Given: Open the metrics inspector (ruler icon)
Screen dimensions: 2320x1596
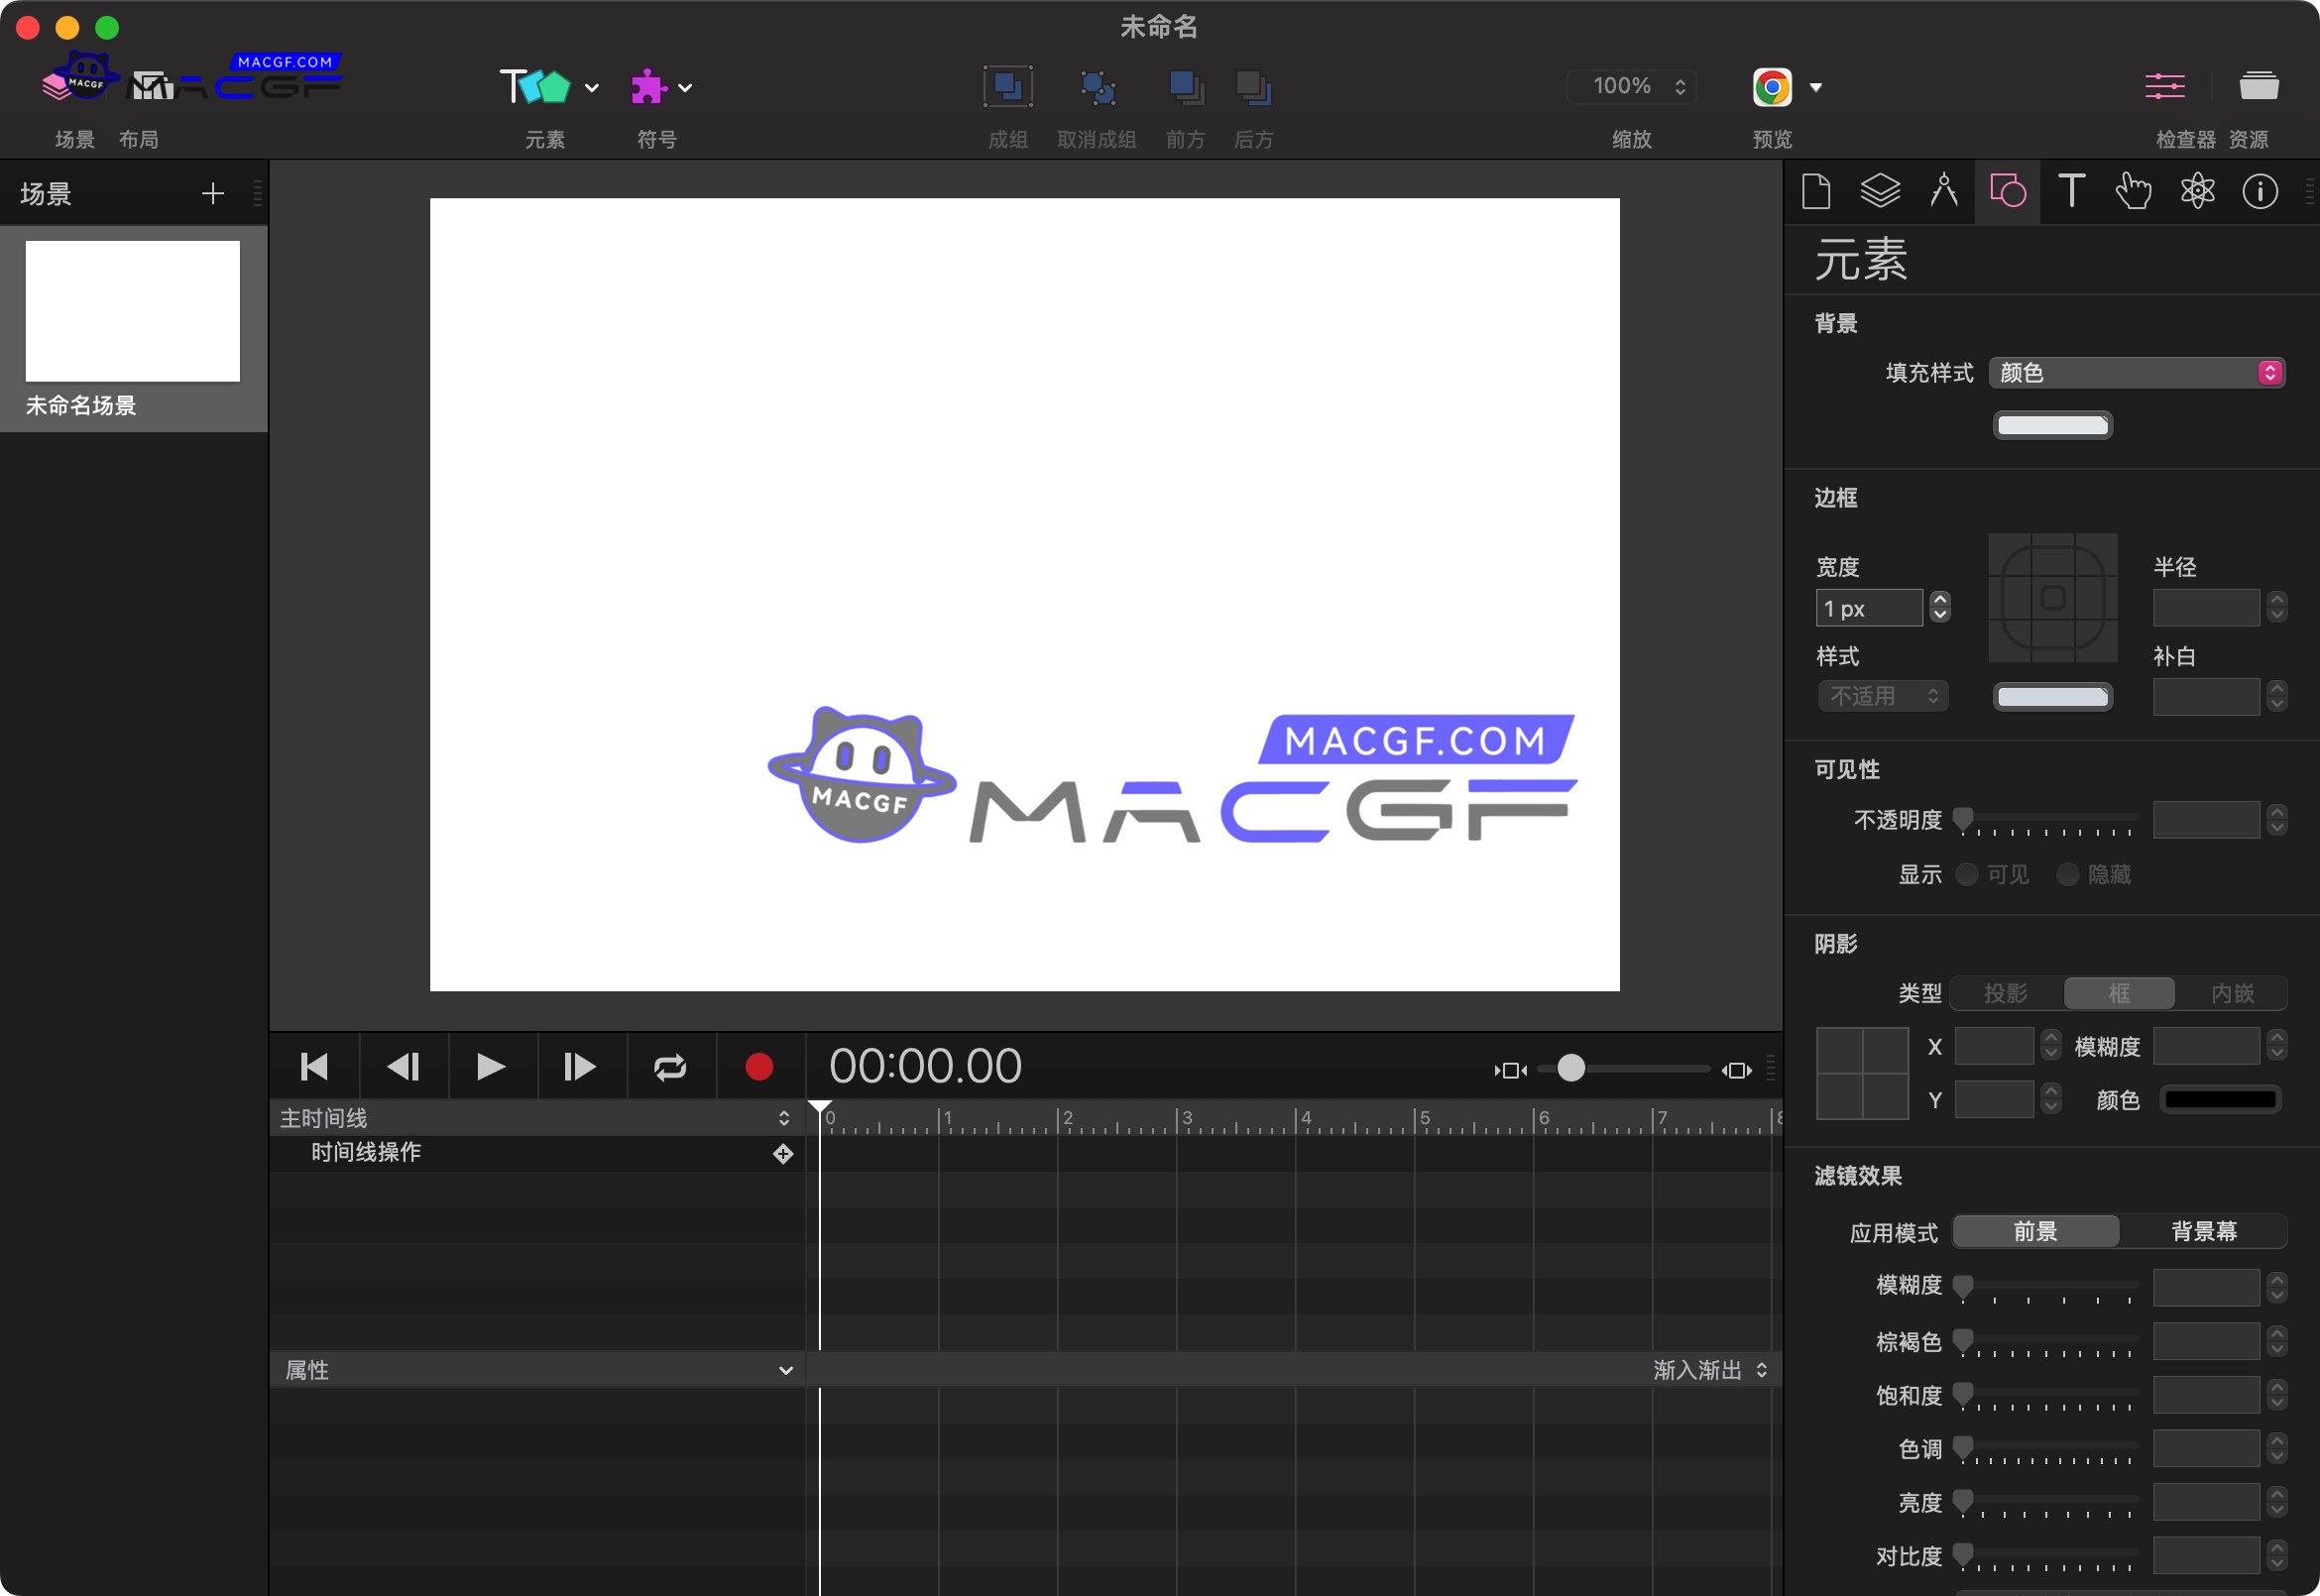Looking at the screenshot, I should point(1944,191).
